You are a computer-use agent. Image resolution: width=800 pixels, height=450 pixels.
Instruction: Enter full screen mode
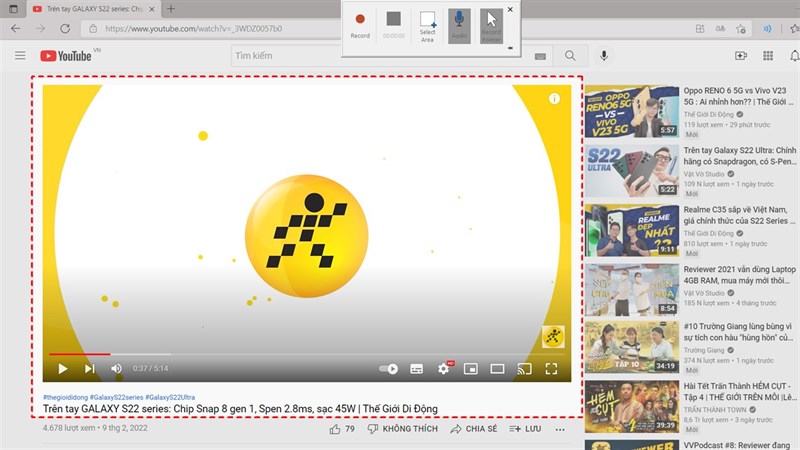(551, 368)
